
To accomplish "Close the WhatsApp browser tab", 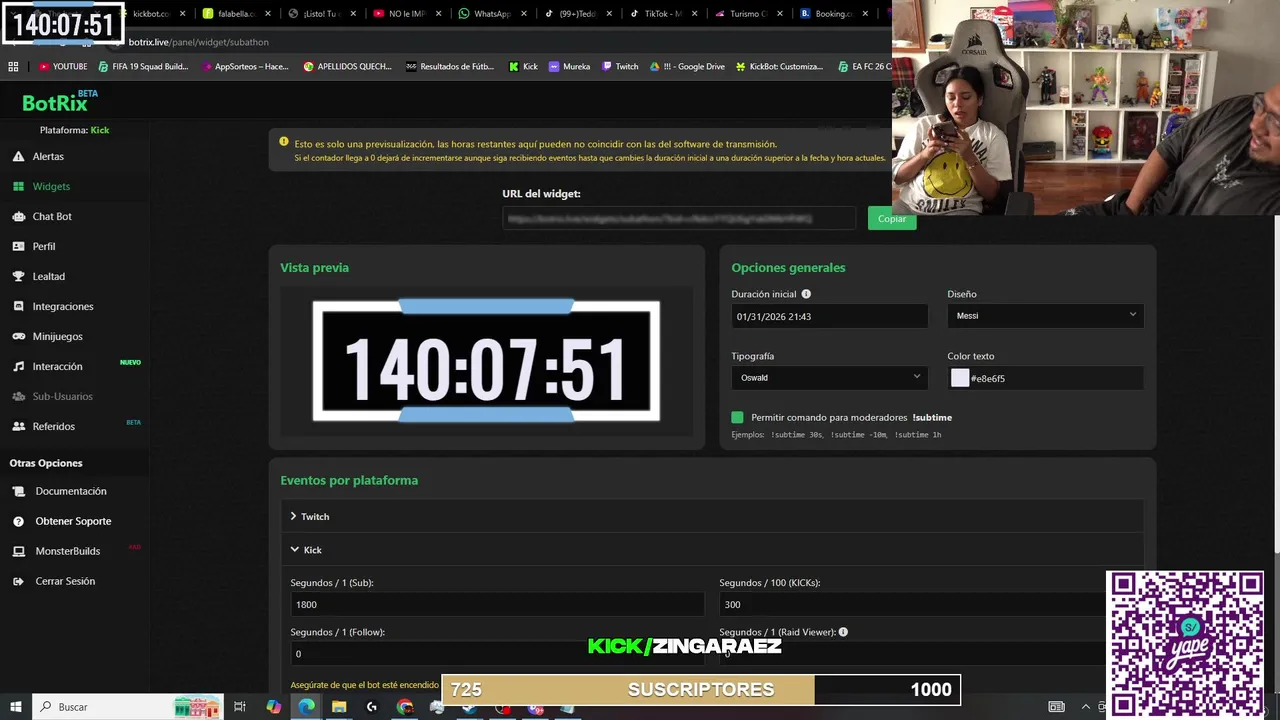I will tap(523, 14).
